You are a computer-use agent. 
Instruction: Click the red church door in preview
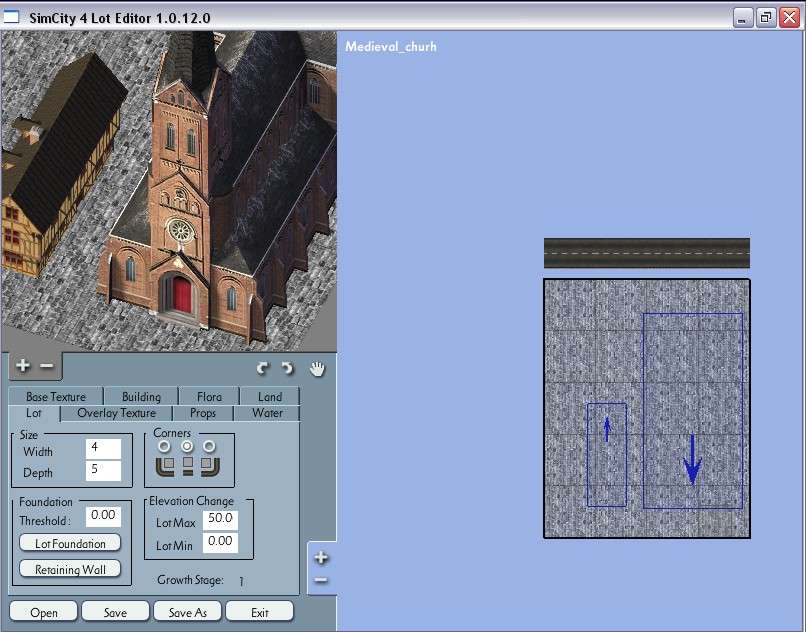point(182,295)
